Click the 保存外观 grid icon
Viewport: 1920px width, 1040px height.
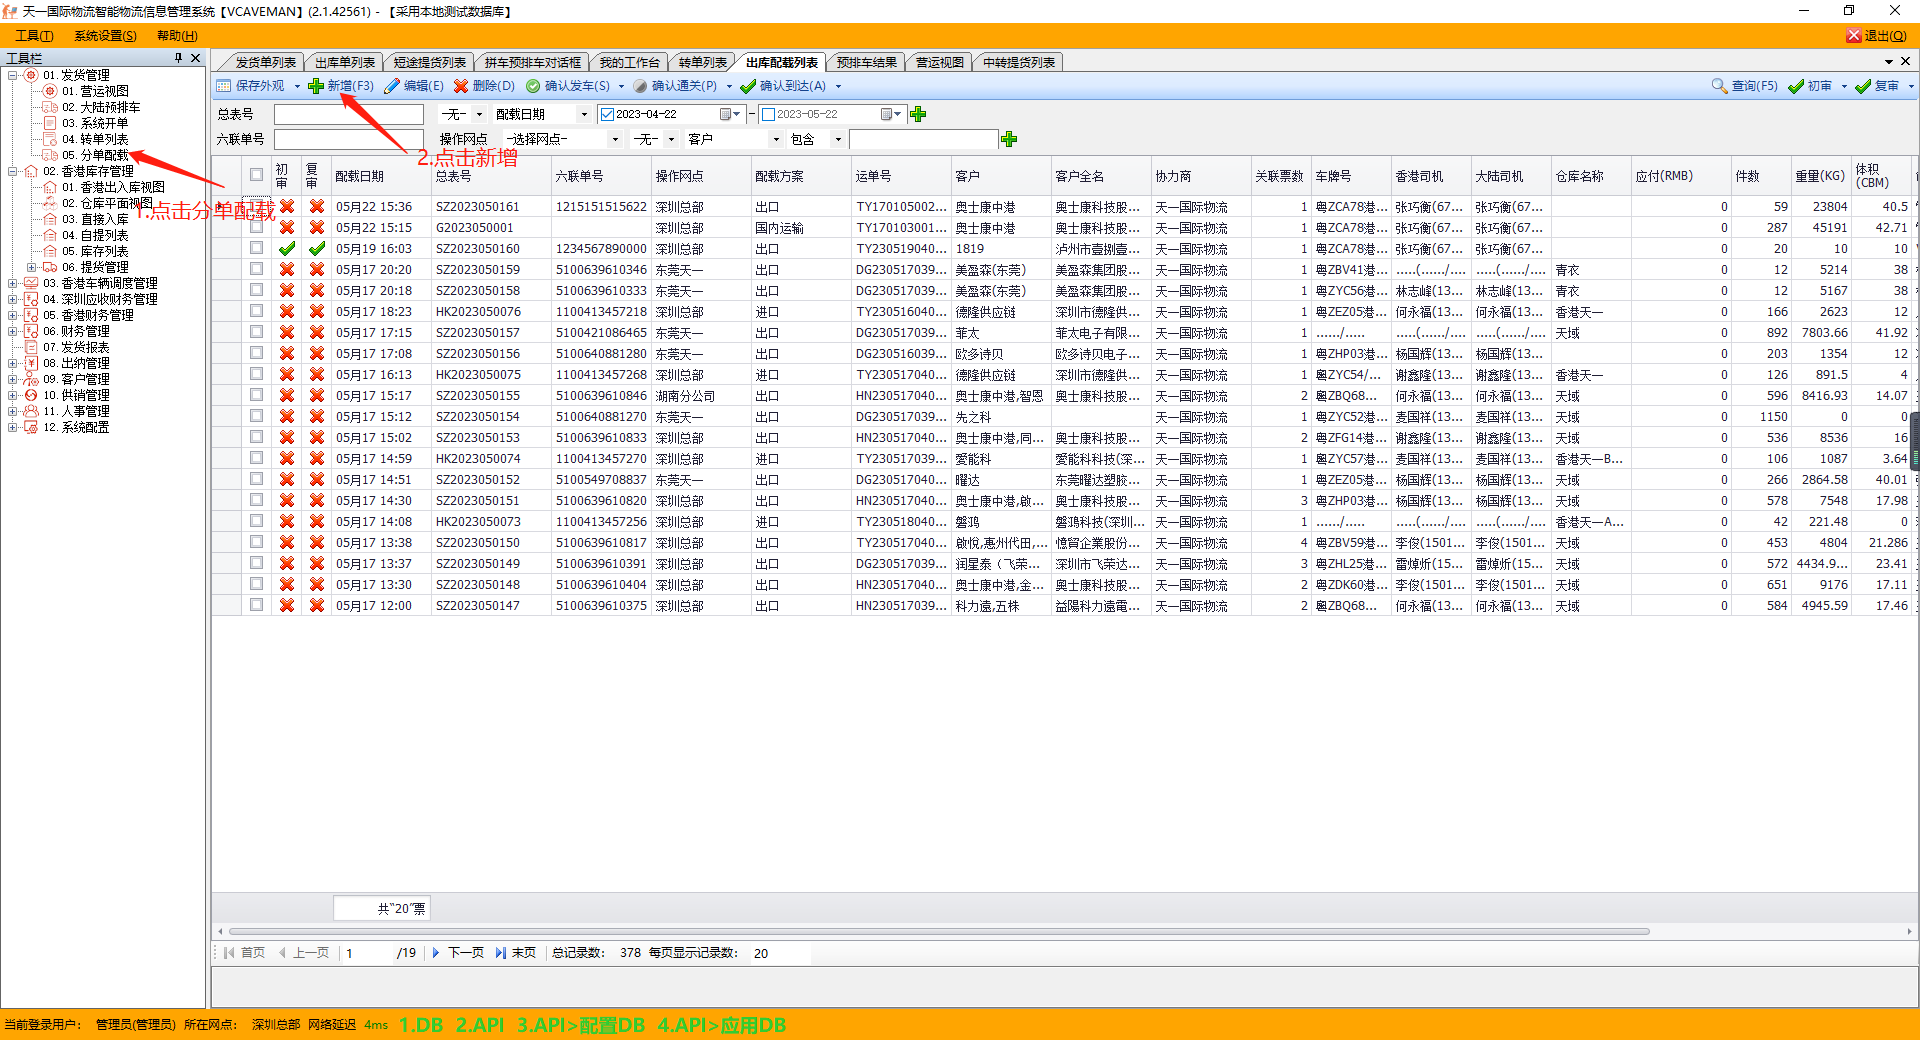(224, 86)
